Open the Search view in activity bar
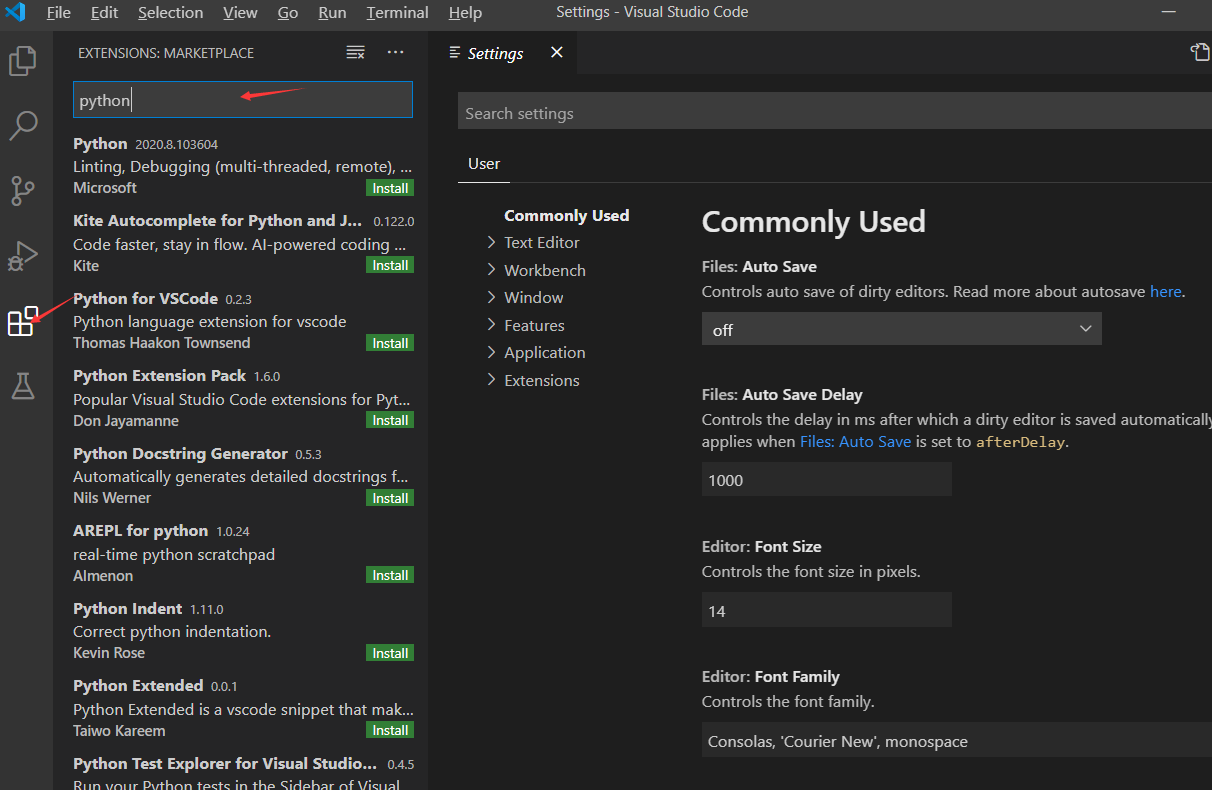Viewport: 1212px width, 790px height. click(x=23, y=125)
